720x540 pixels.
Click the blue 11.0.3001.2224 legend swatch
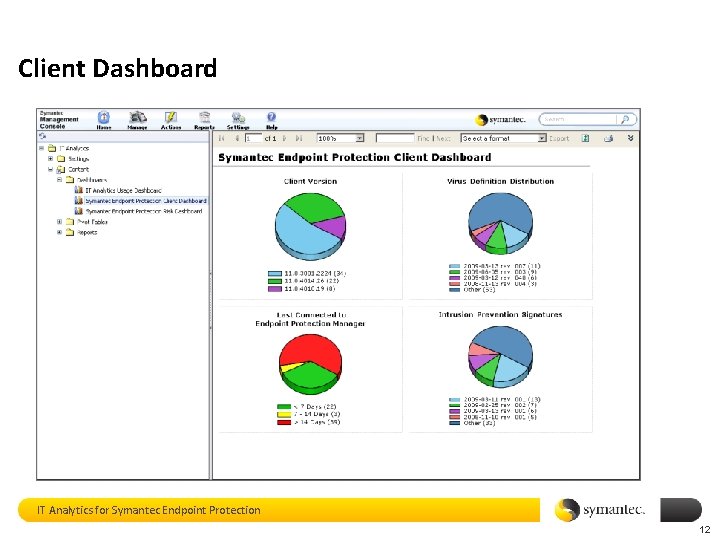coord(275,274)
